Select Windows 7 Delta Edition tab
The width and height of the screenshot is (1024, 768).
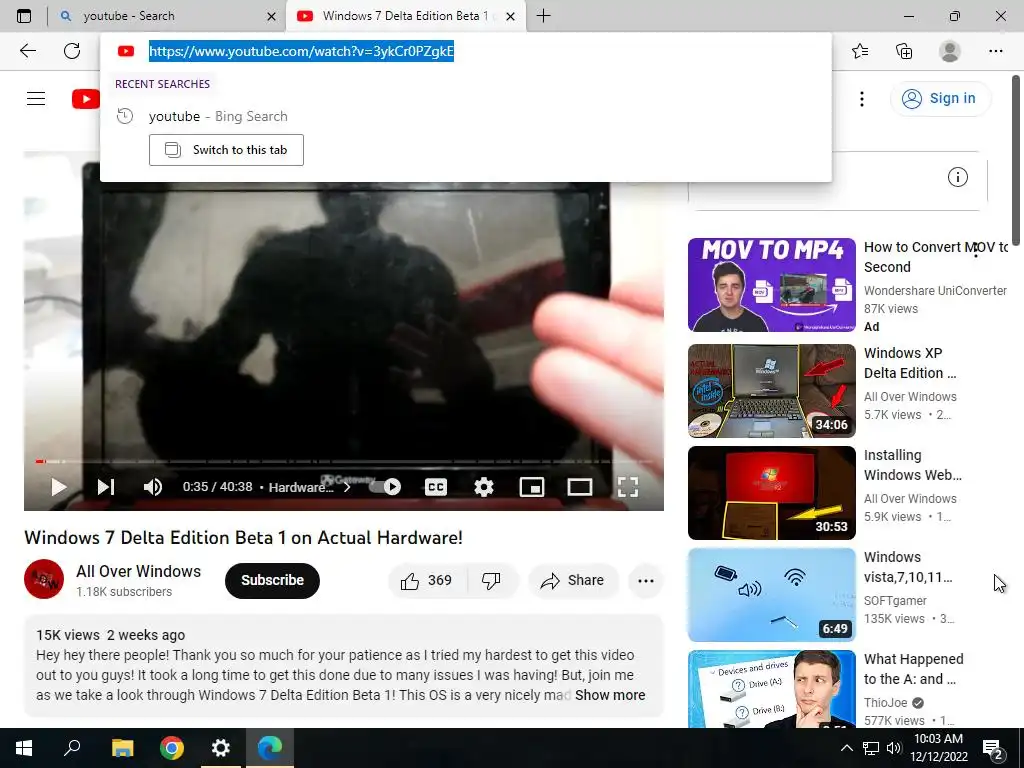405,16
